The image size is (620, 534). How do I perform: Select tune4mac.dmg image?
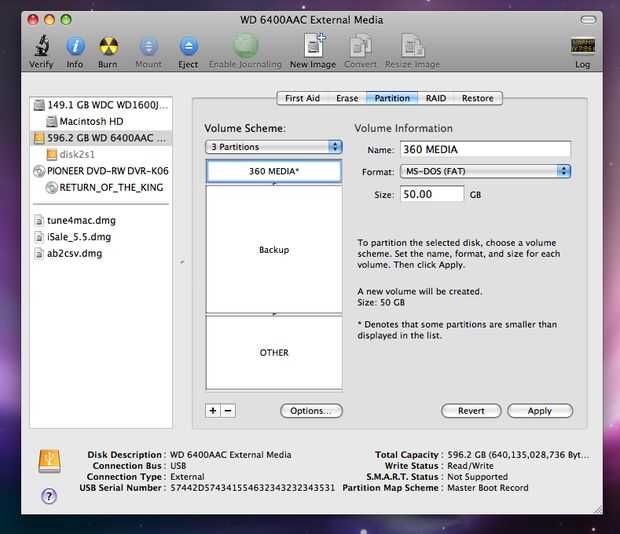coord(101,221)
